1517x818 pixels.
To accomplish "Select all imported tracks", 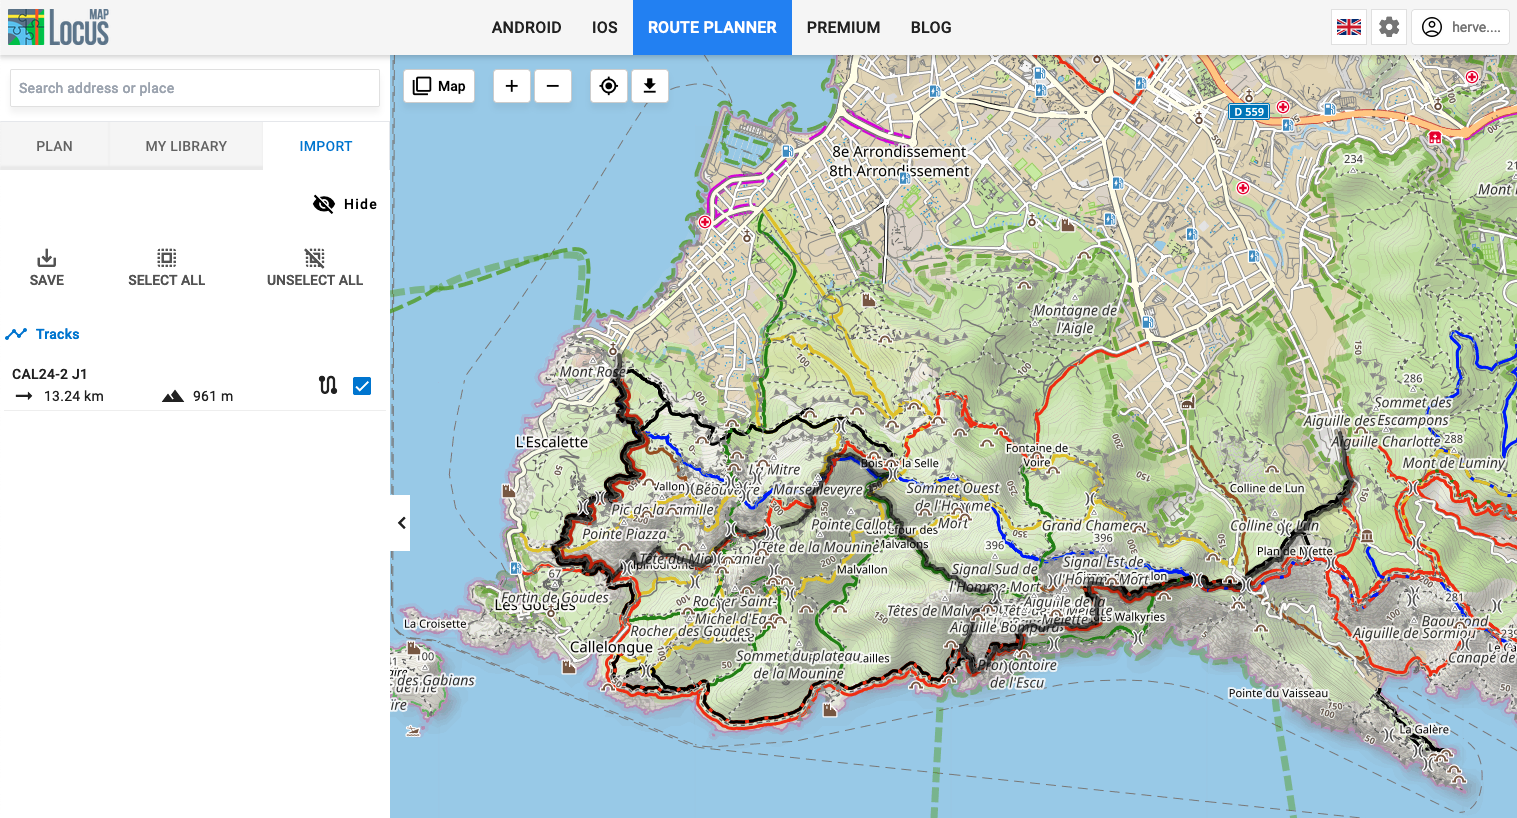I will [x=166, y=268].
